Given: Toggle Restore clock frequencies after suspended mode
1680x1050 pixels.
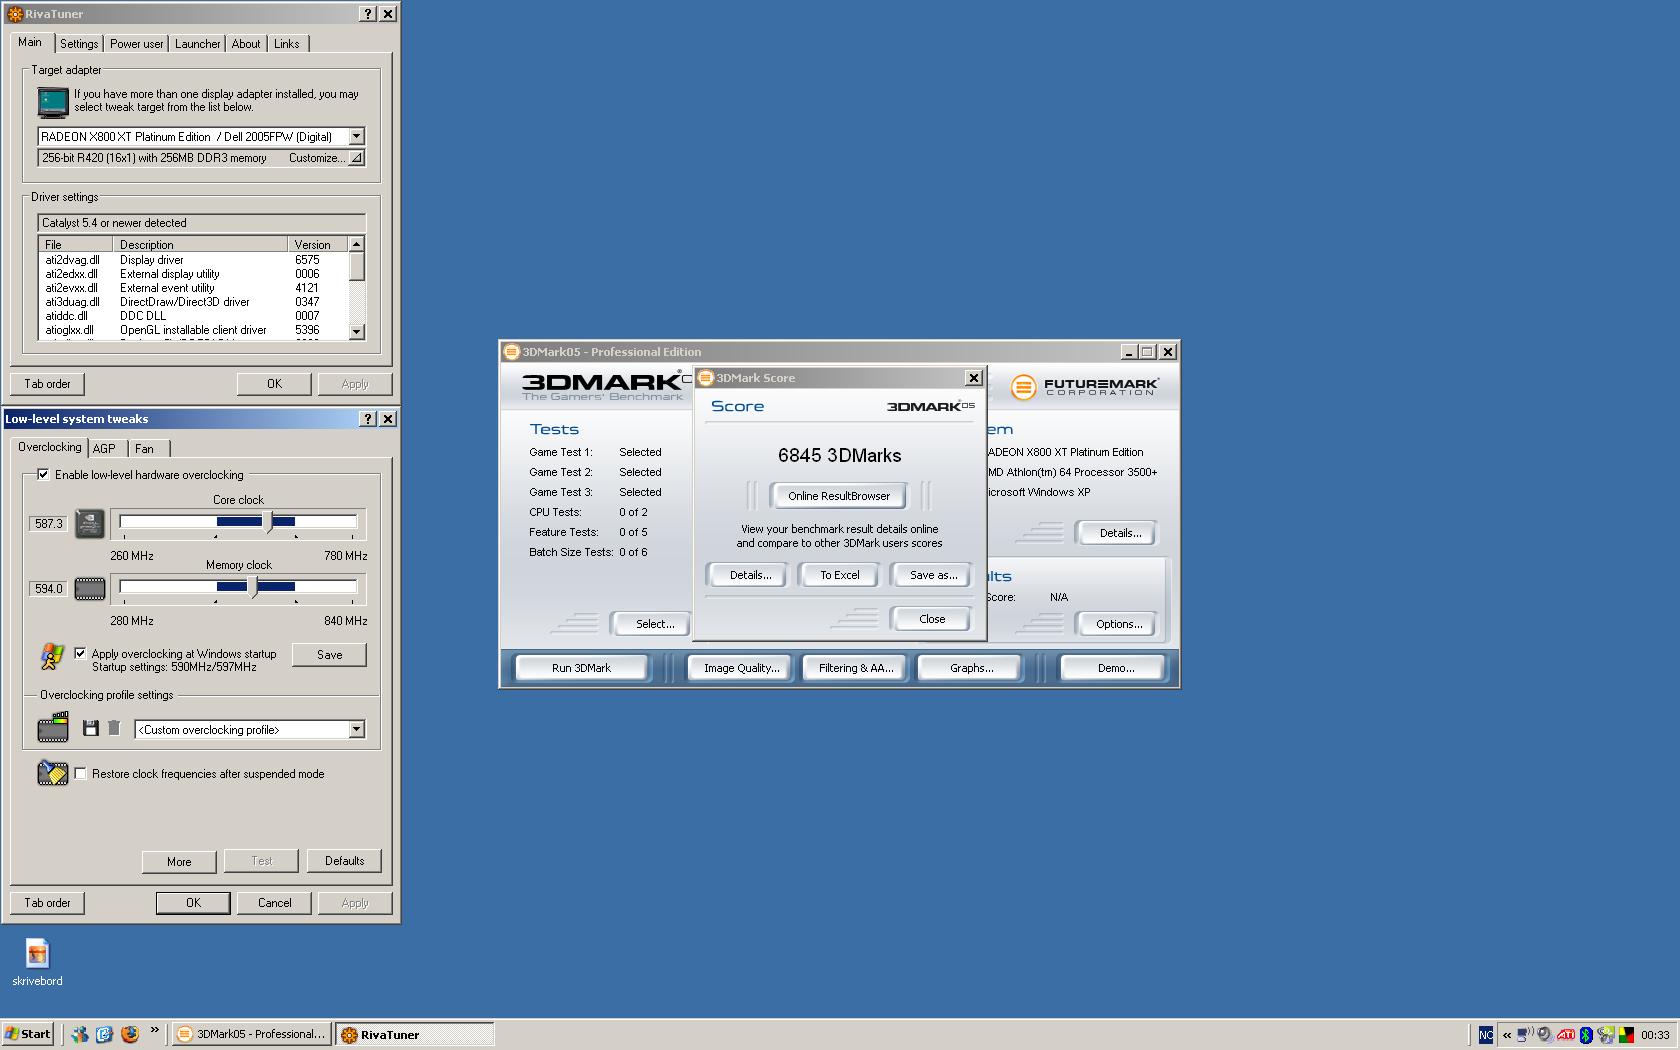Looking at the screenshot, I should (80, 774).
